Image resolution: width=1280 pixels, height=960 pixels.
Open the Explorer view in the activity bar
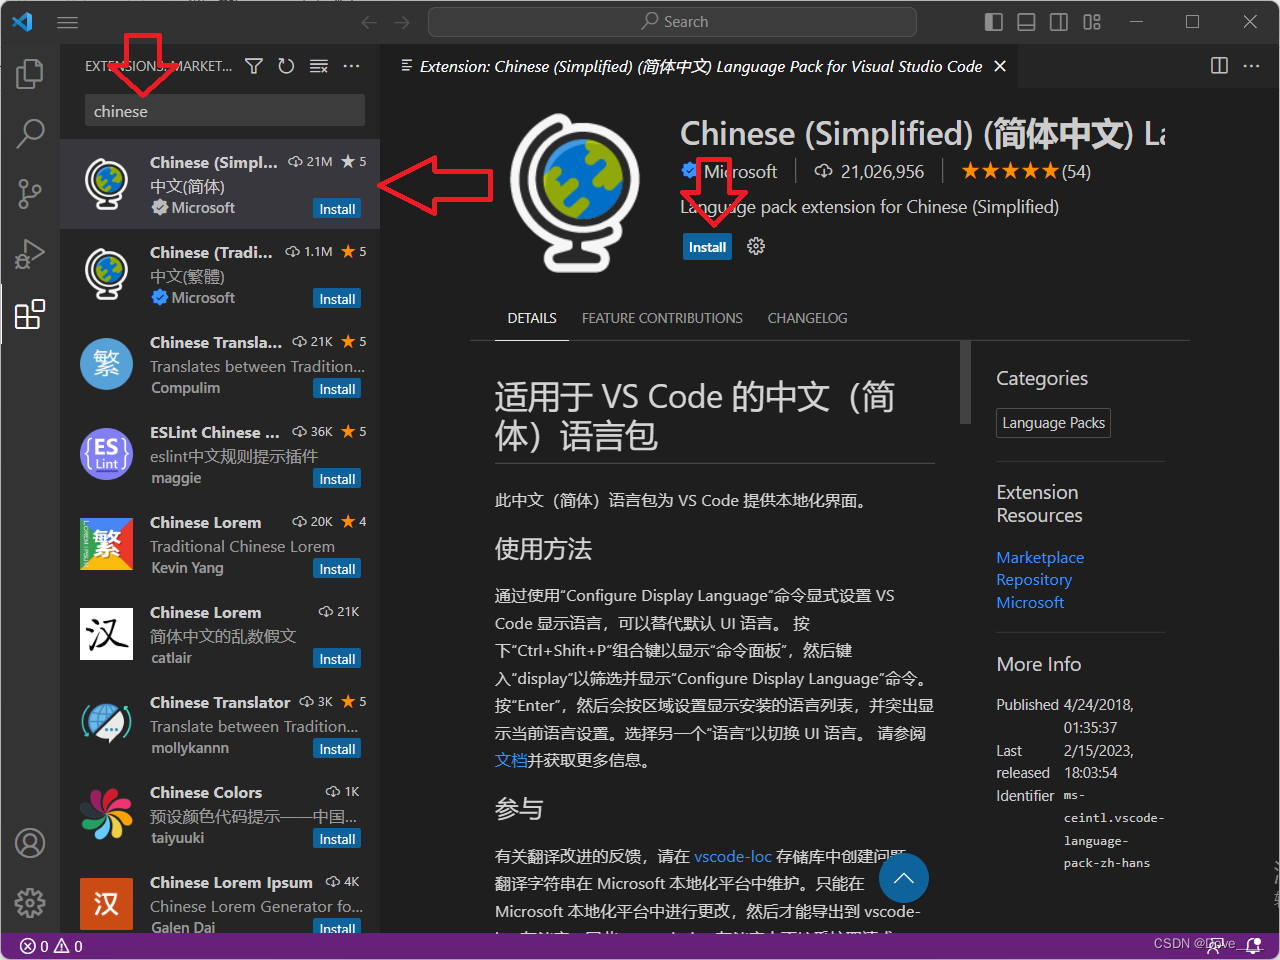[30, 72]
